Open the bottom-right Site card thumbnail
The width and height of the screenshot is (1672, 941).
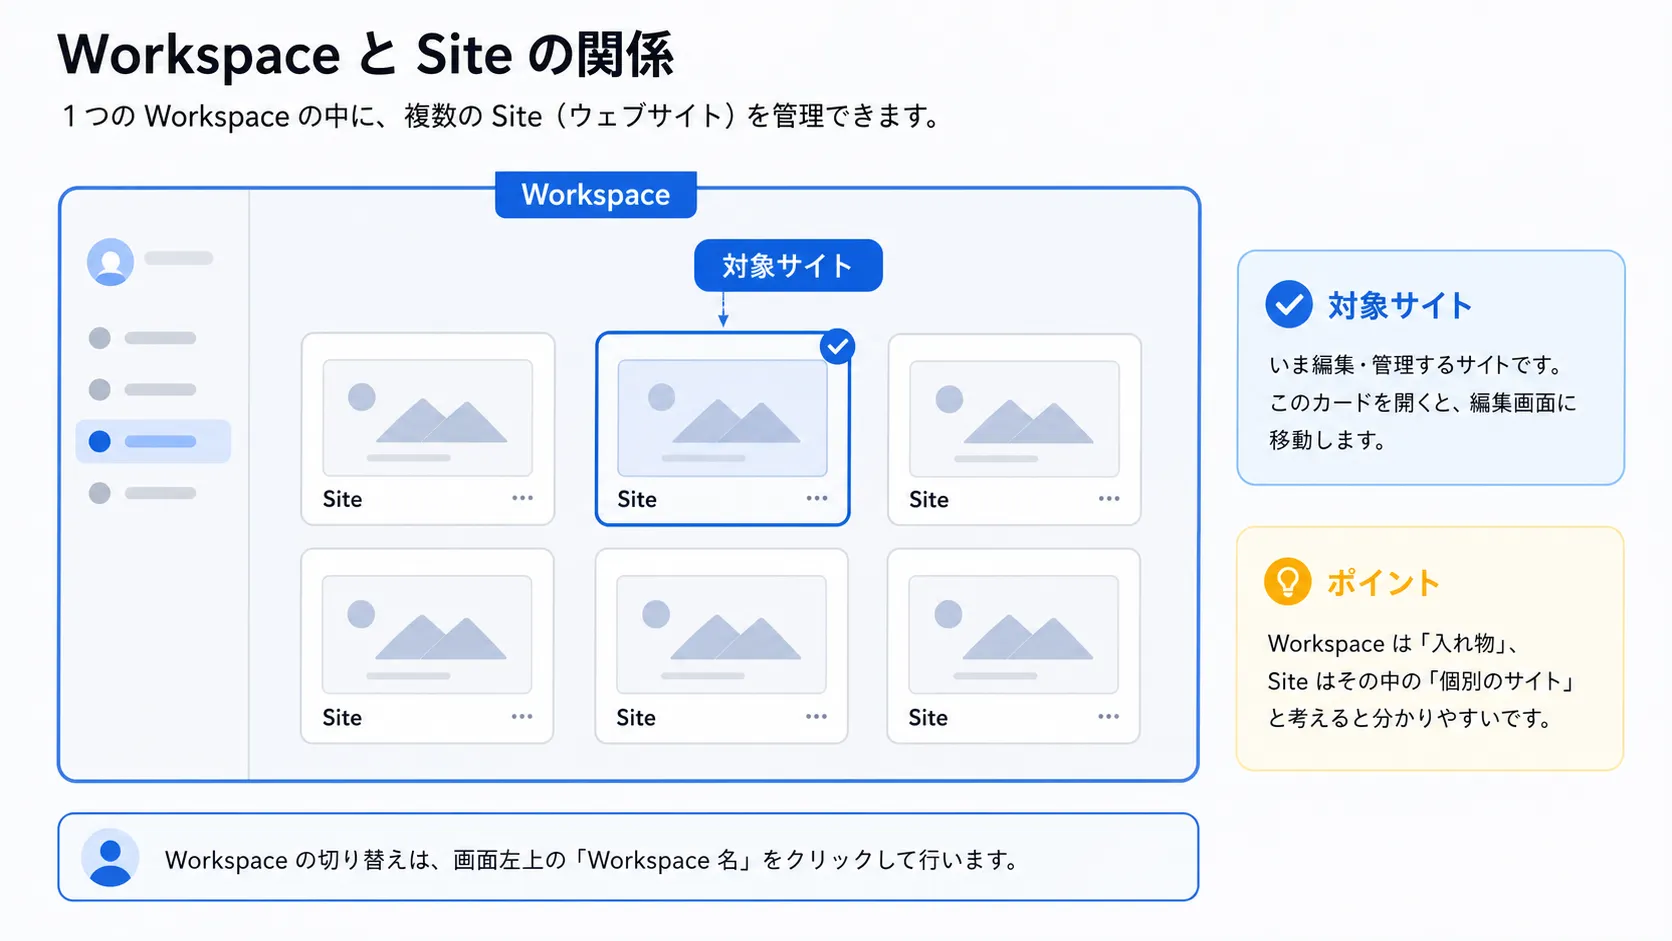(1013, 634)
